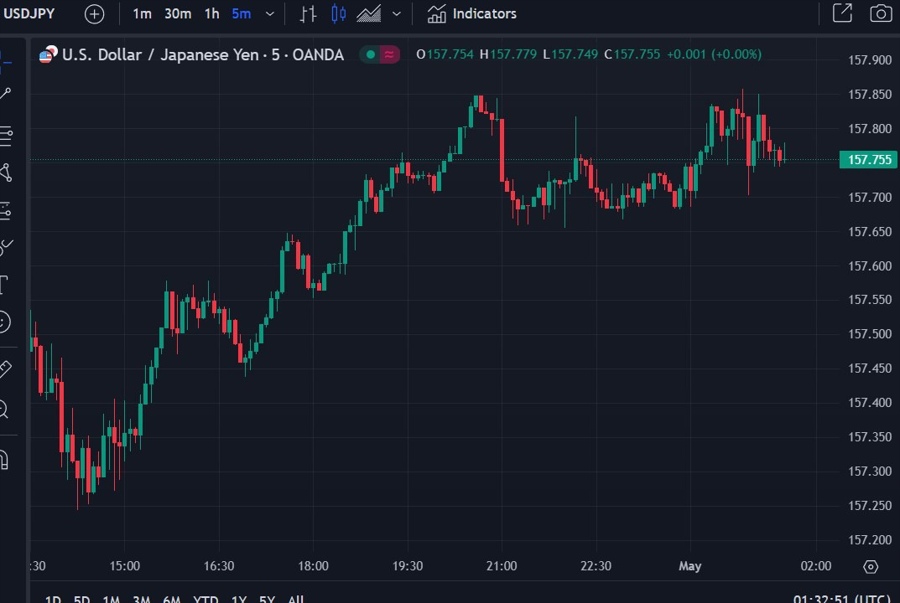Image resolution: width=900 pixels, height=603 pixels.
Task: Select the 1Y date range
Action: click(x=239, y=599)
